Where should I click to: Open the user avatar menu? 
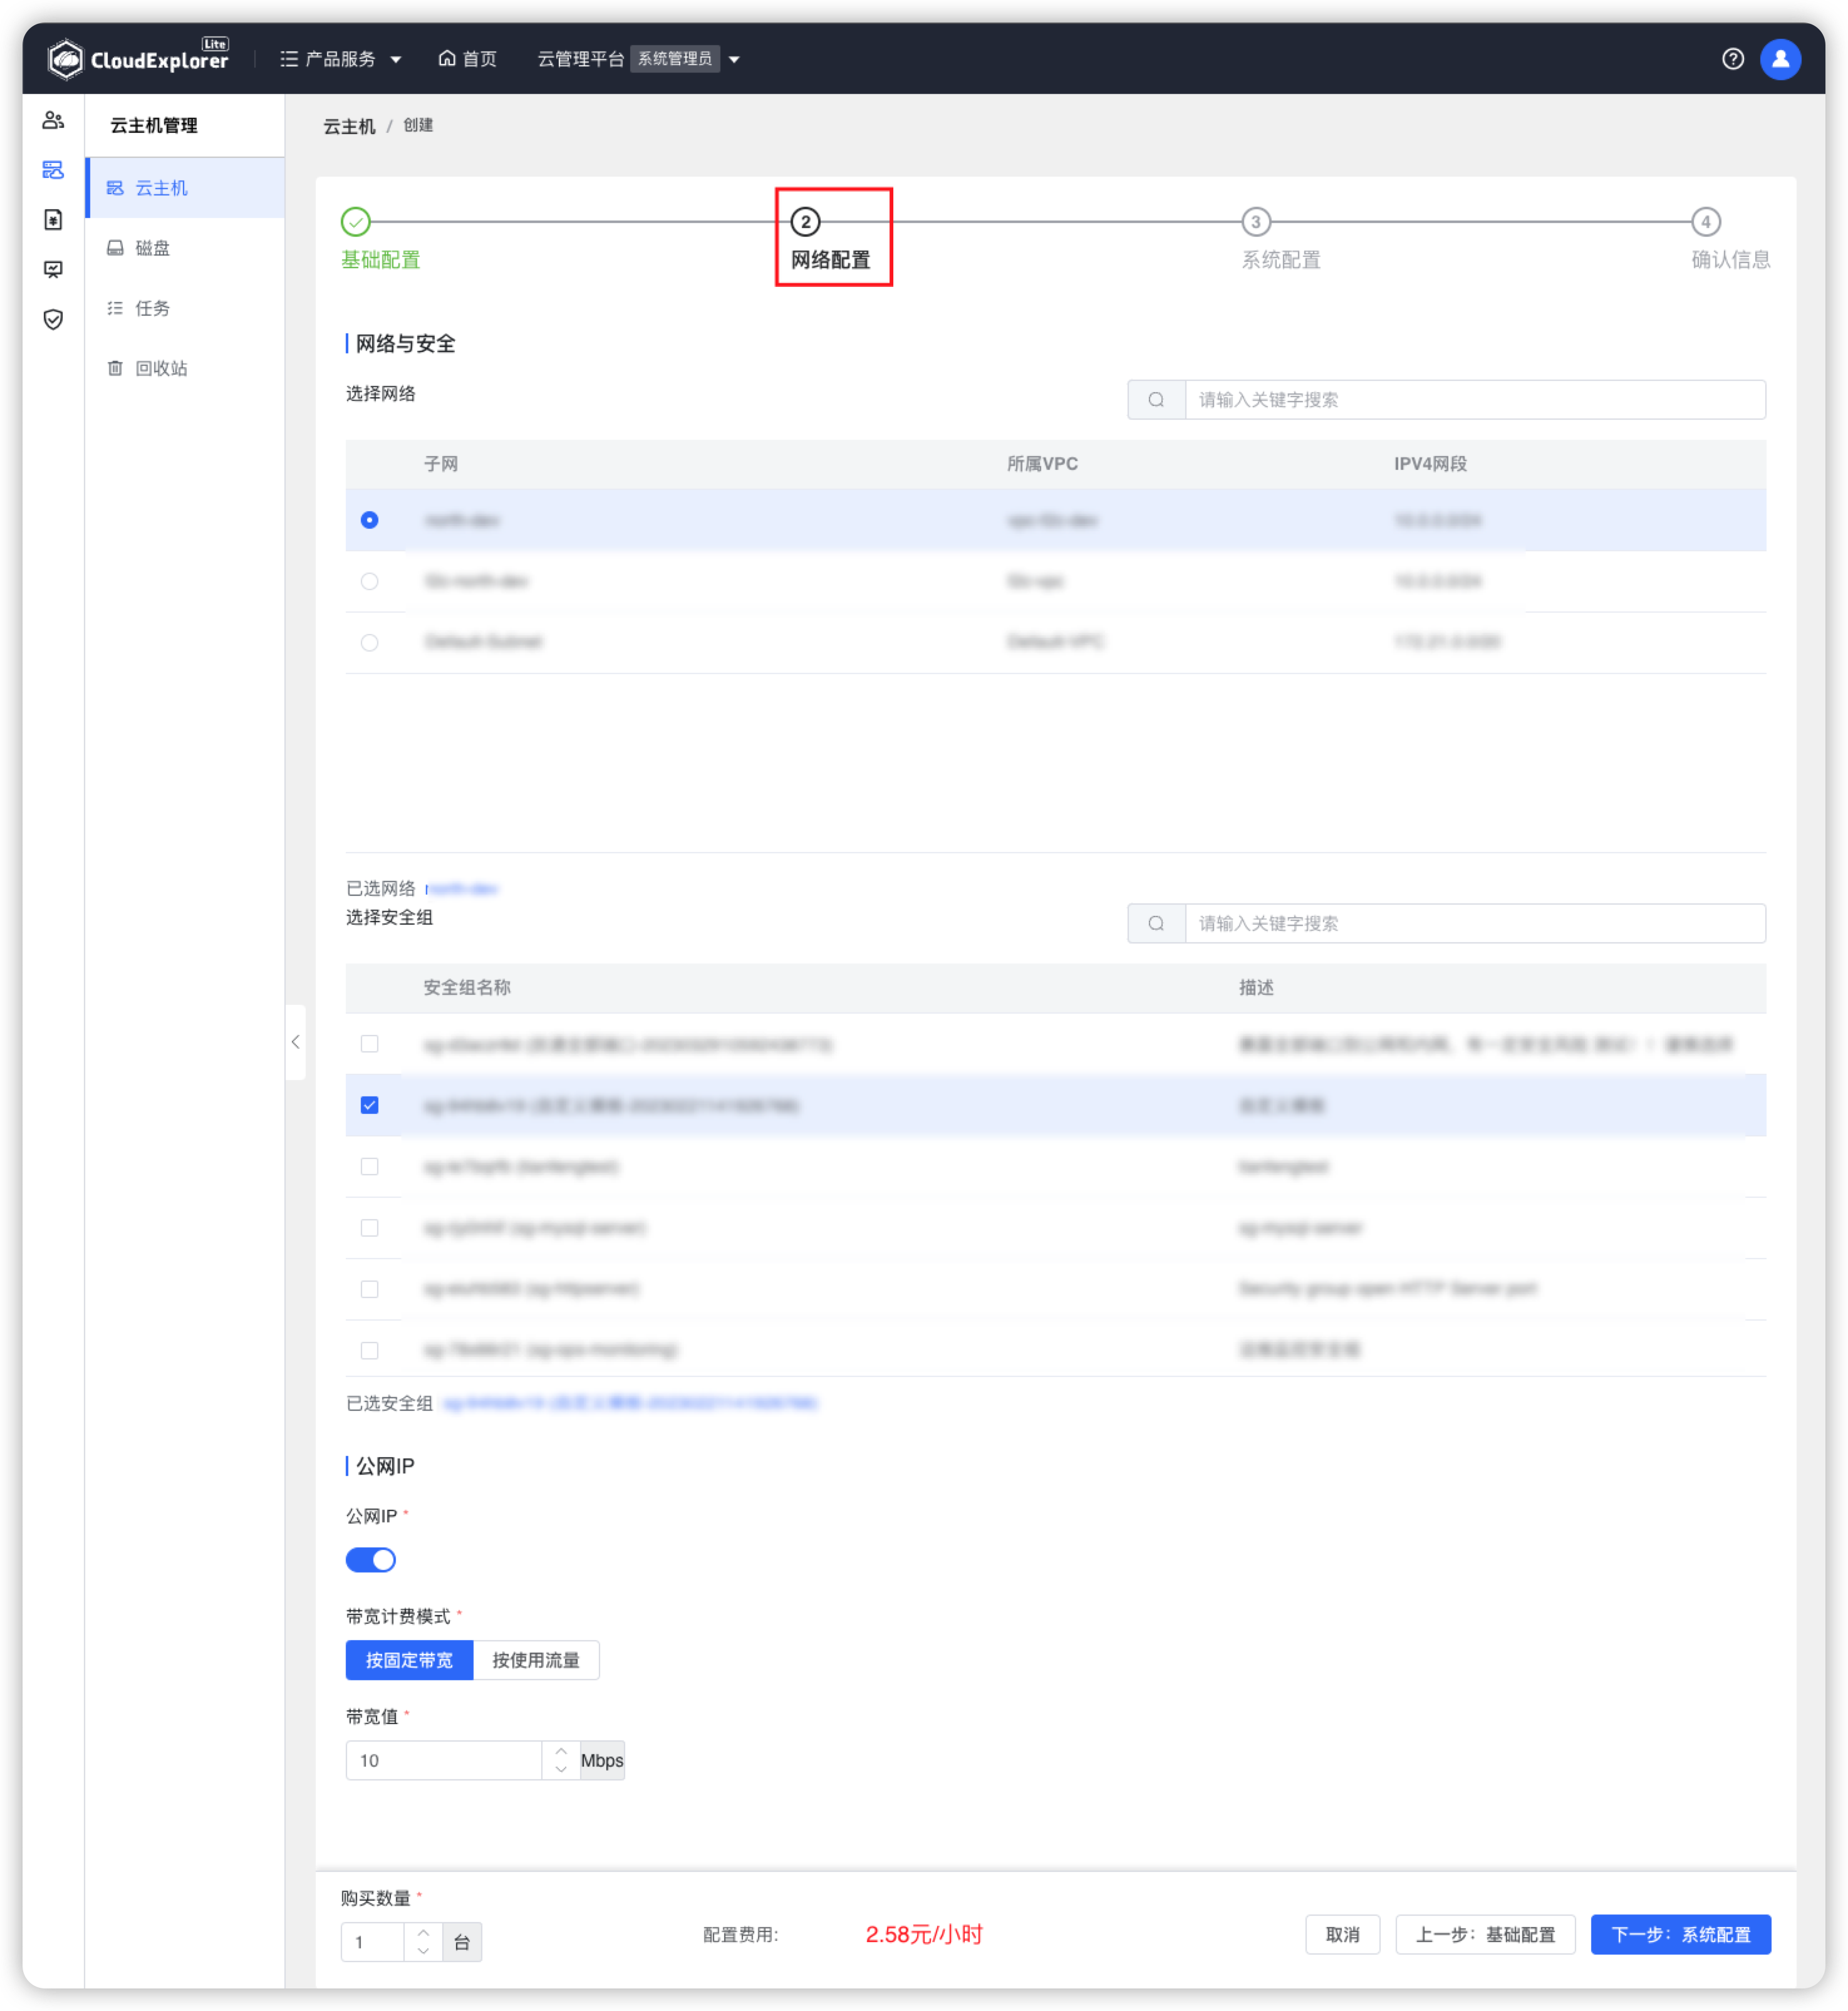point(1781,59)
